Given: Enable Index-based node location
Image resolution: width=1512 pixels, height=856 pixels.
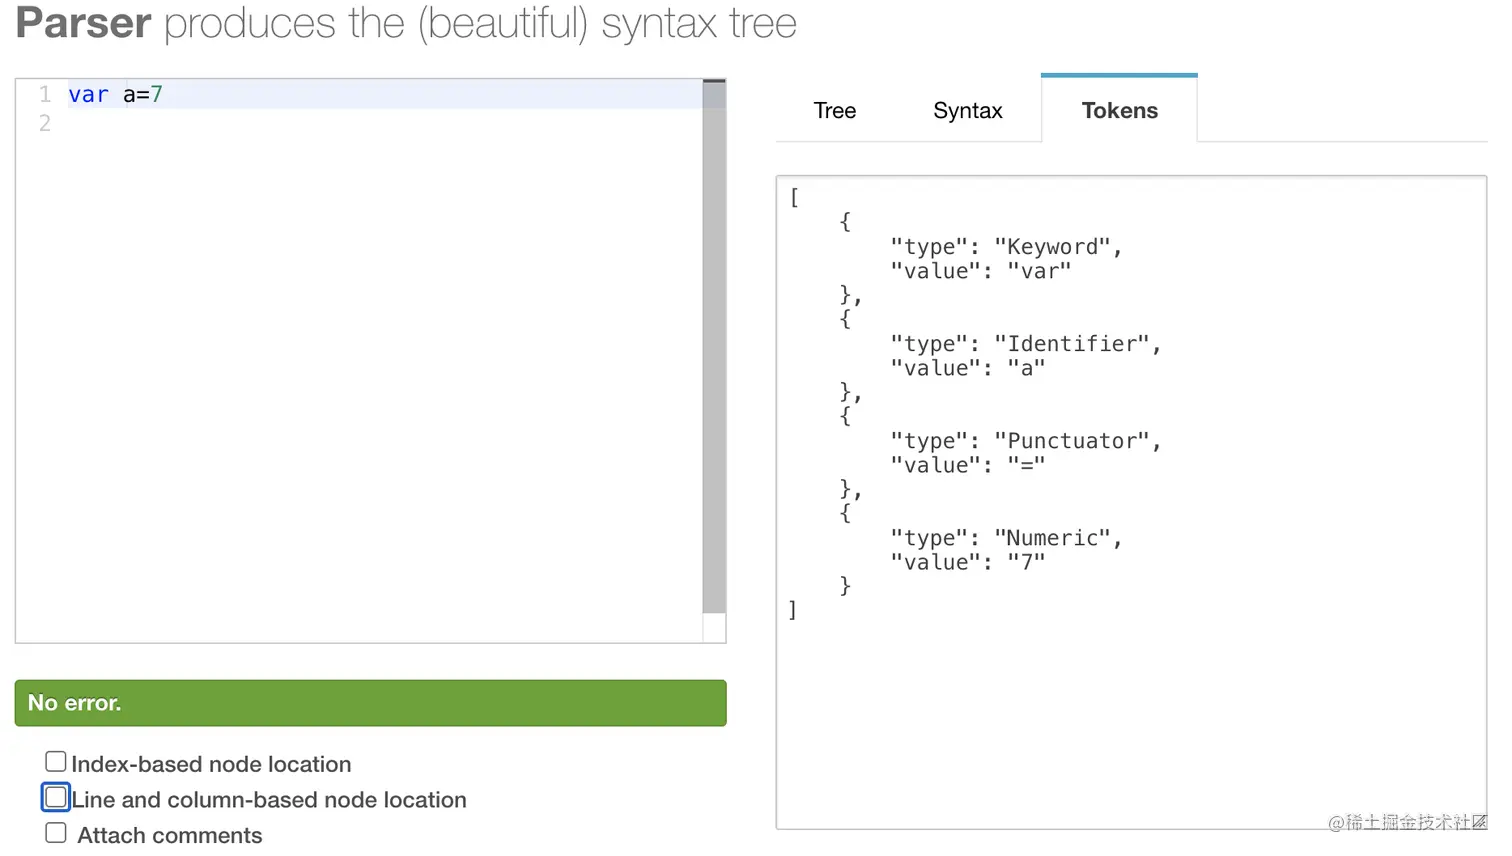Looking at the screenshot, I should point(55,761).
